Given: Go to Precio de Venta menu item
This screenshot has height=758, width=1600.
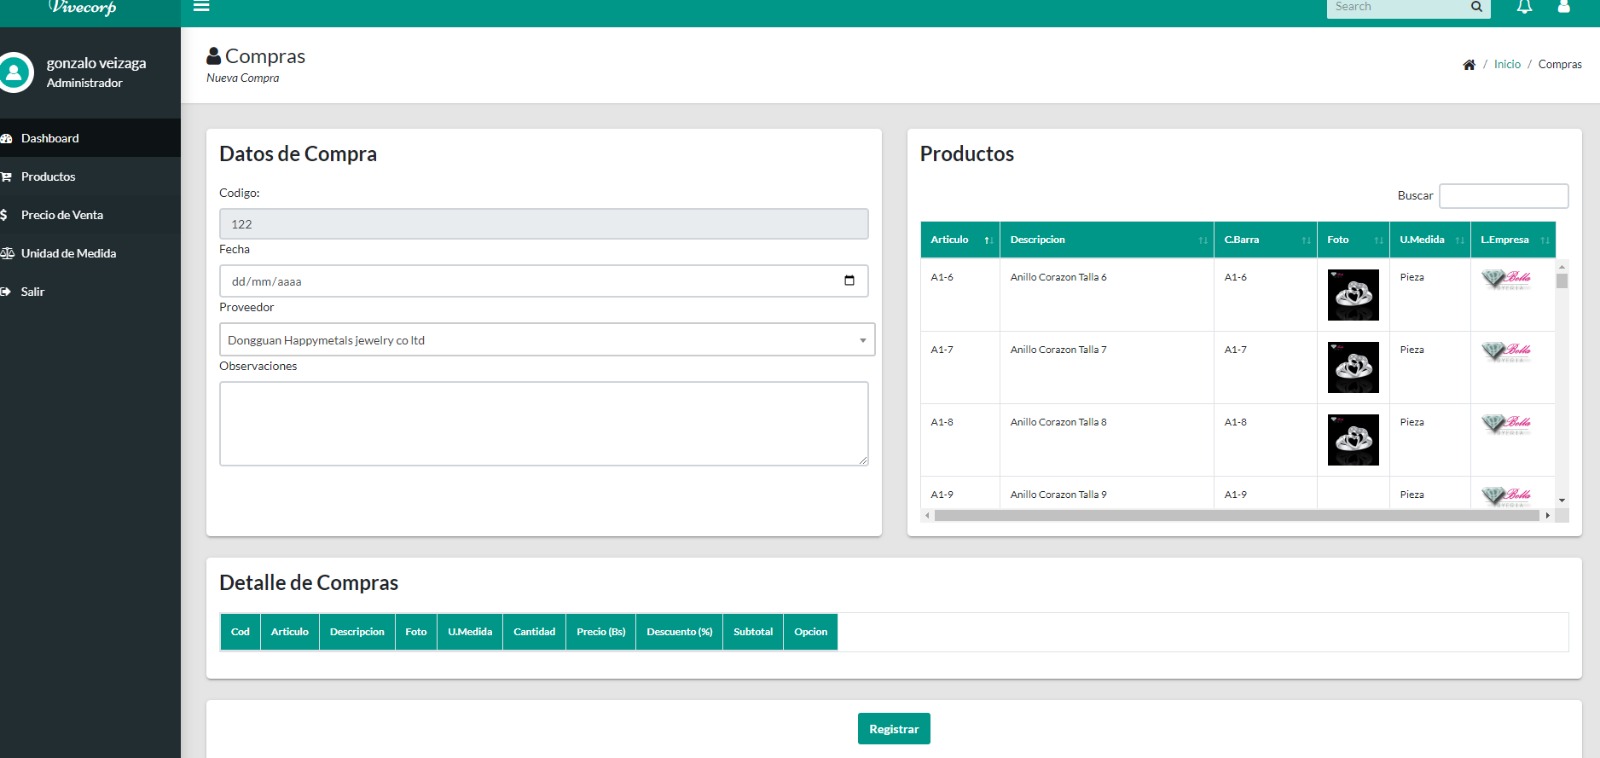Looking at the screenshot, I should 62,215.
